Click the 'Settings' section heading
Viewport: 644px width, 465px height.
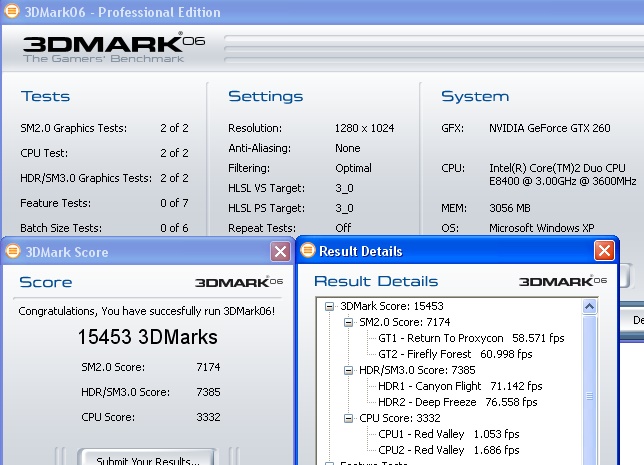265,96
